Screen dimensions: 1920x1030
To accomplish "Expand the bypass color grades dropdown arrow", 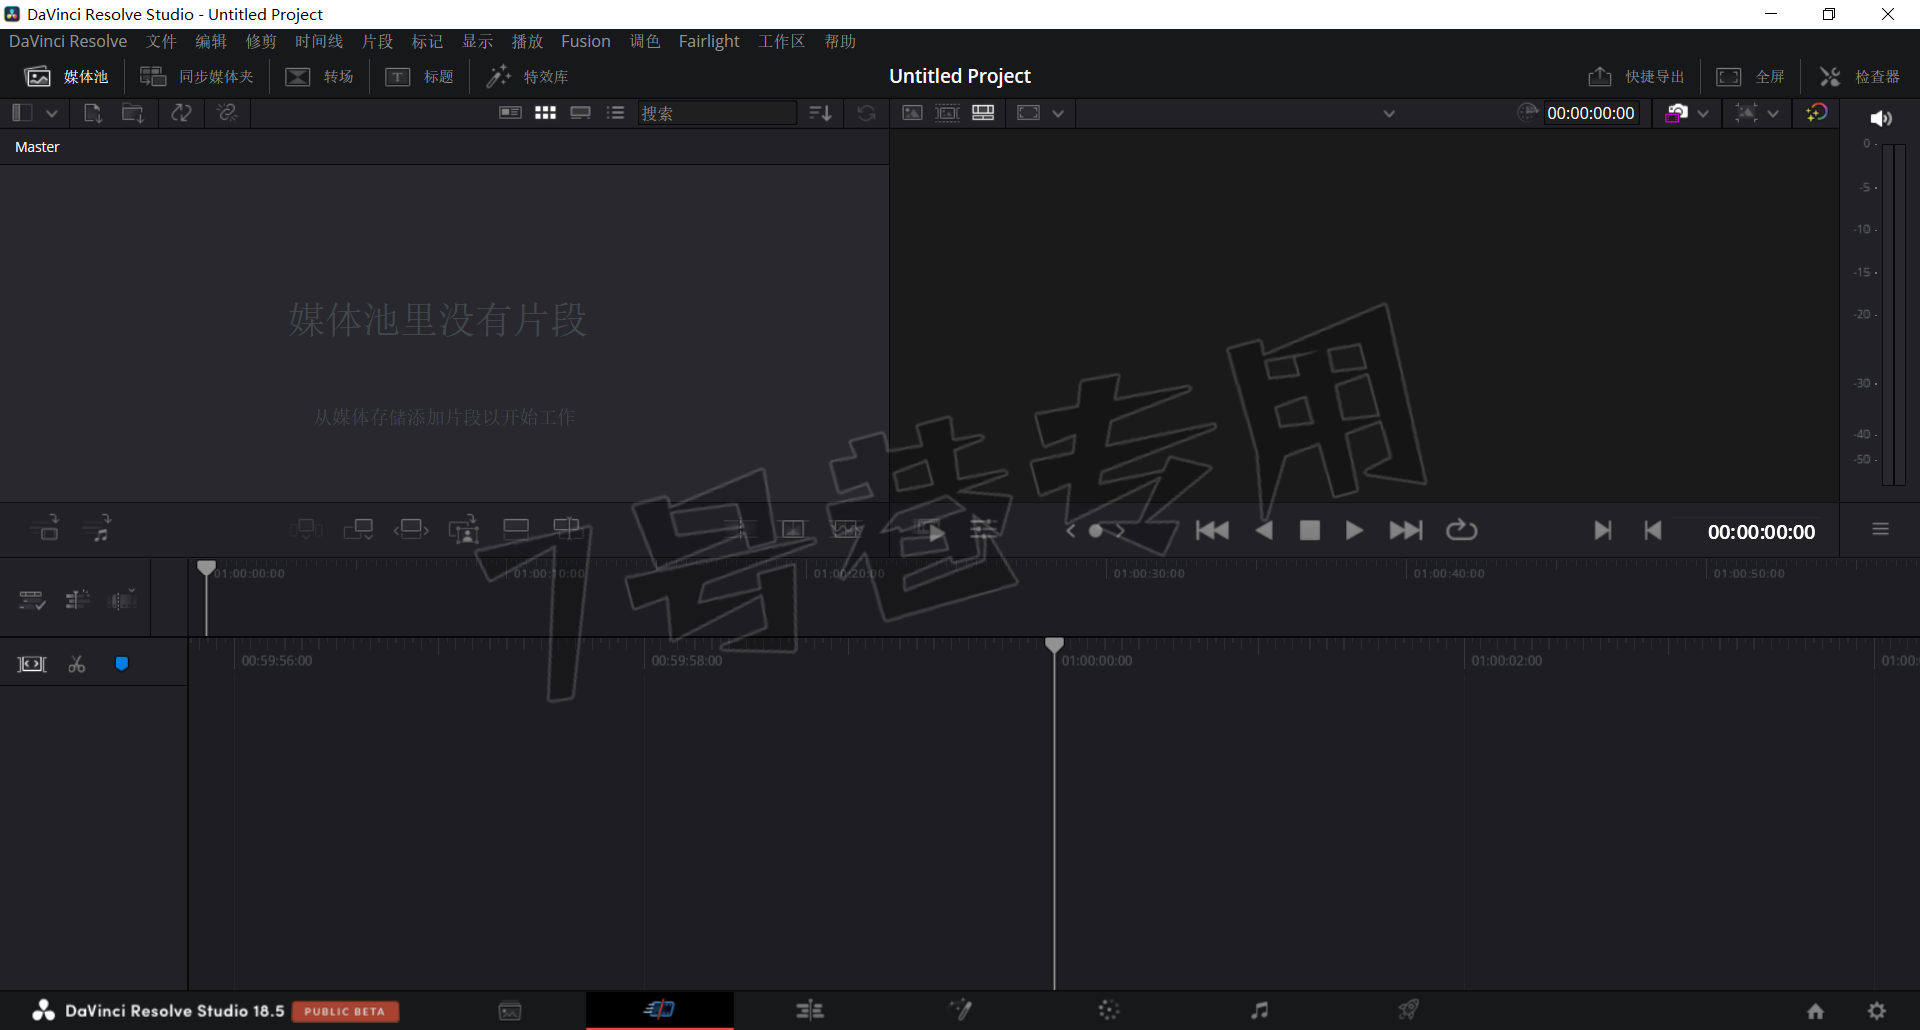I will (x=1703, y=114).
